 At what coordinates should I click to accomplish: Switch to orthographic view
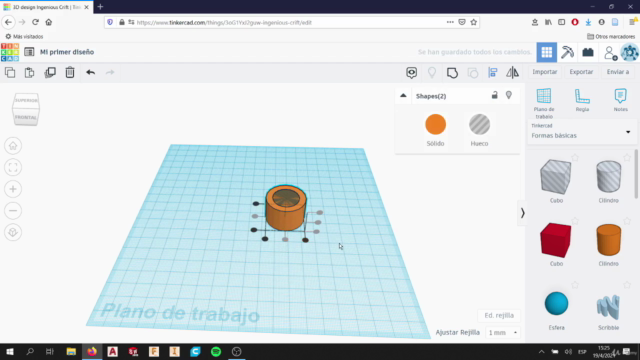[13, 232]
